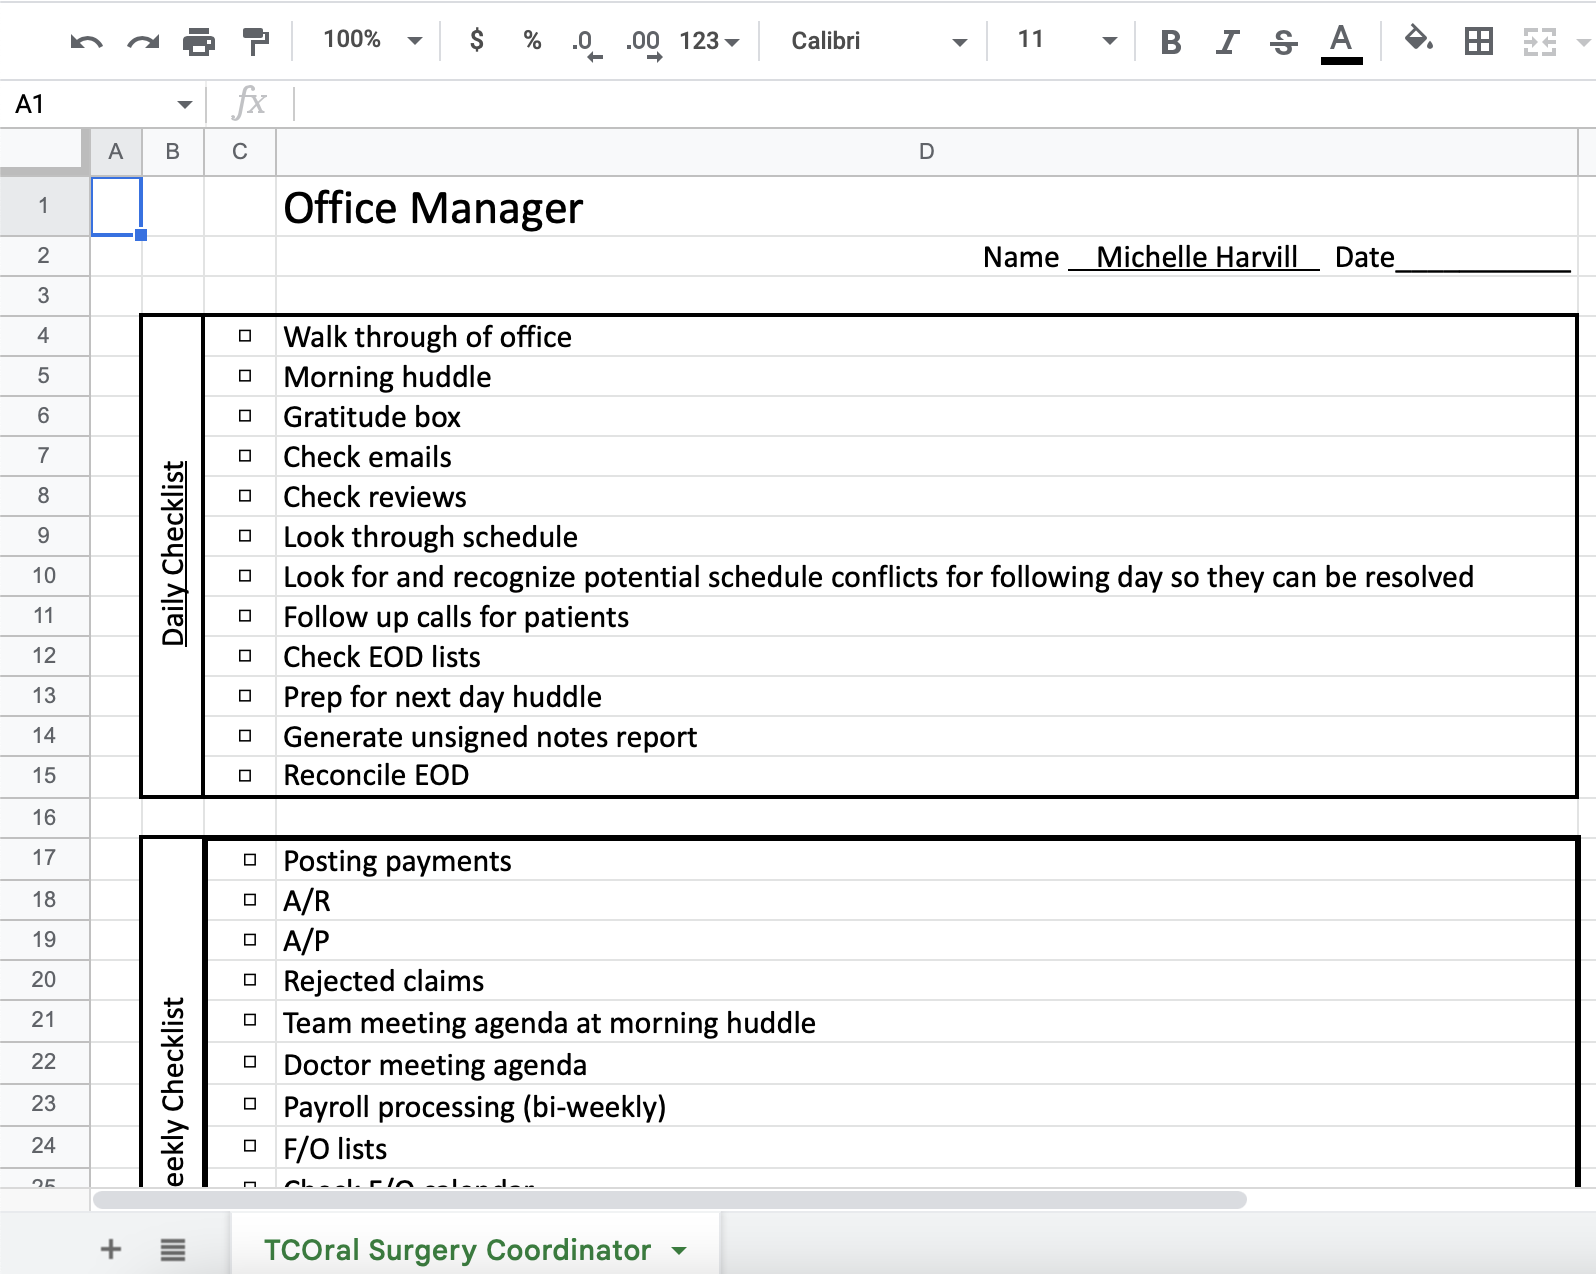
Task: Check the box for Check EOD lists
Action: tap(245, 656)
